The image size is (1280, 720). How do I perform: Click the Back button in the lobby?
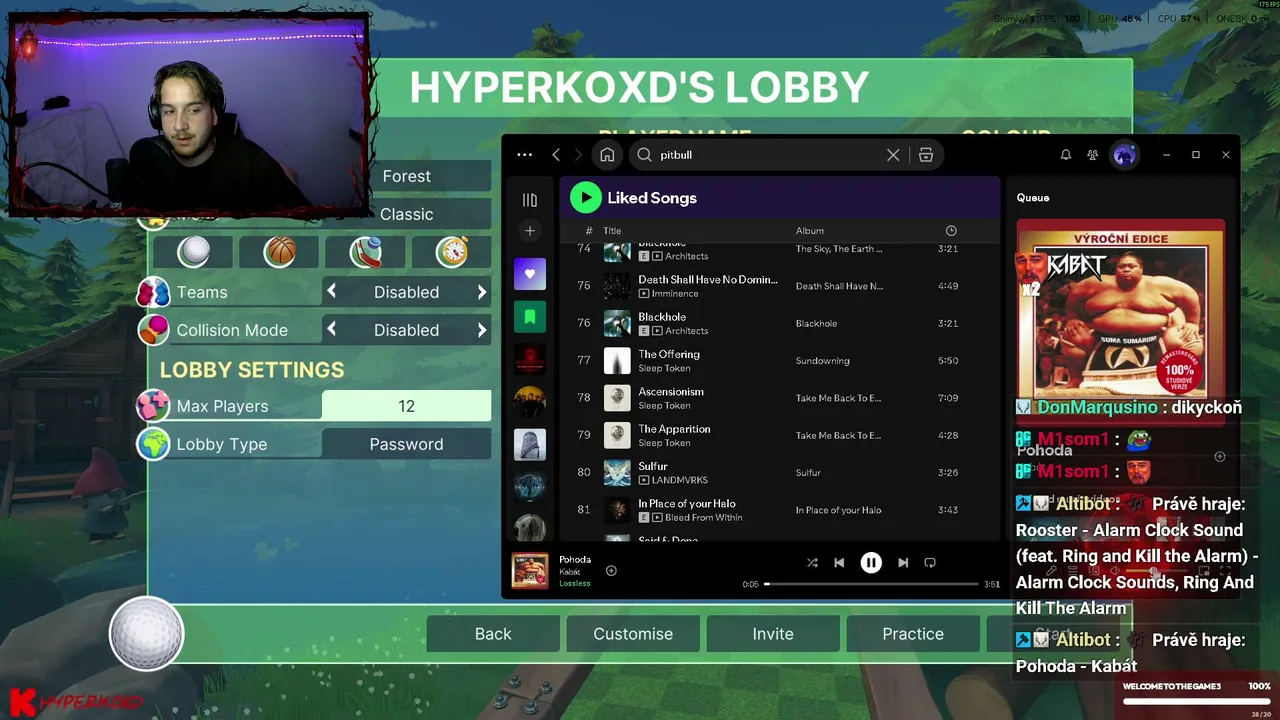pyautogui.click(x=493, y=634)
